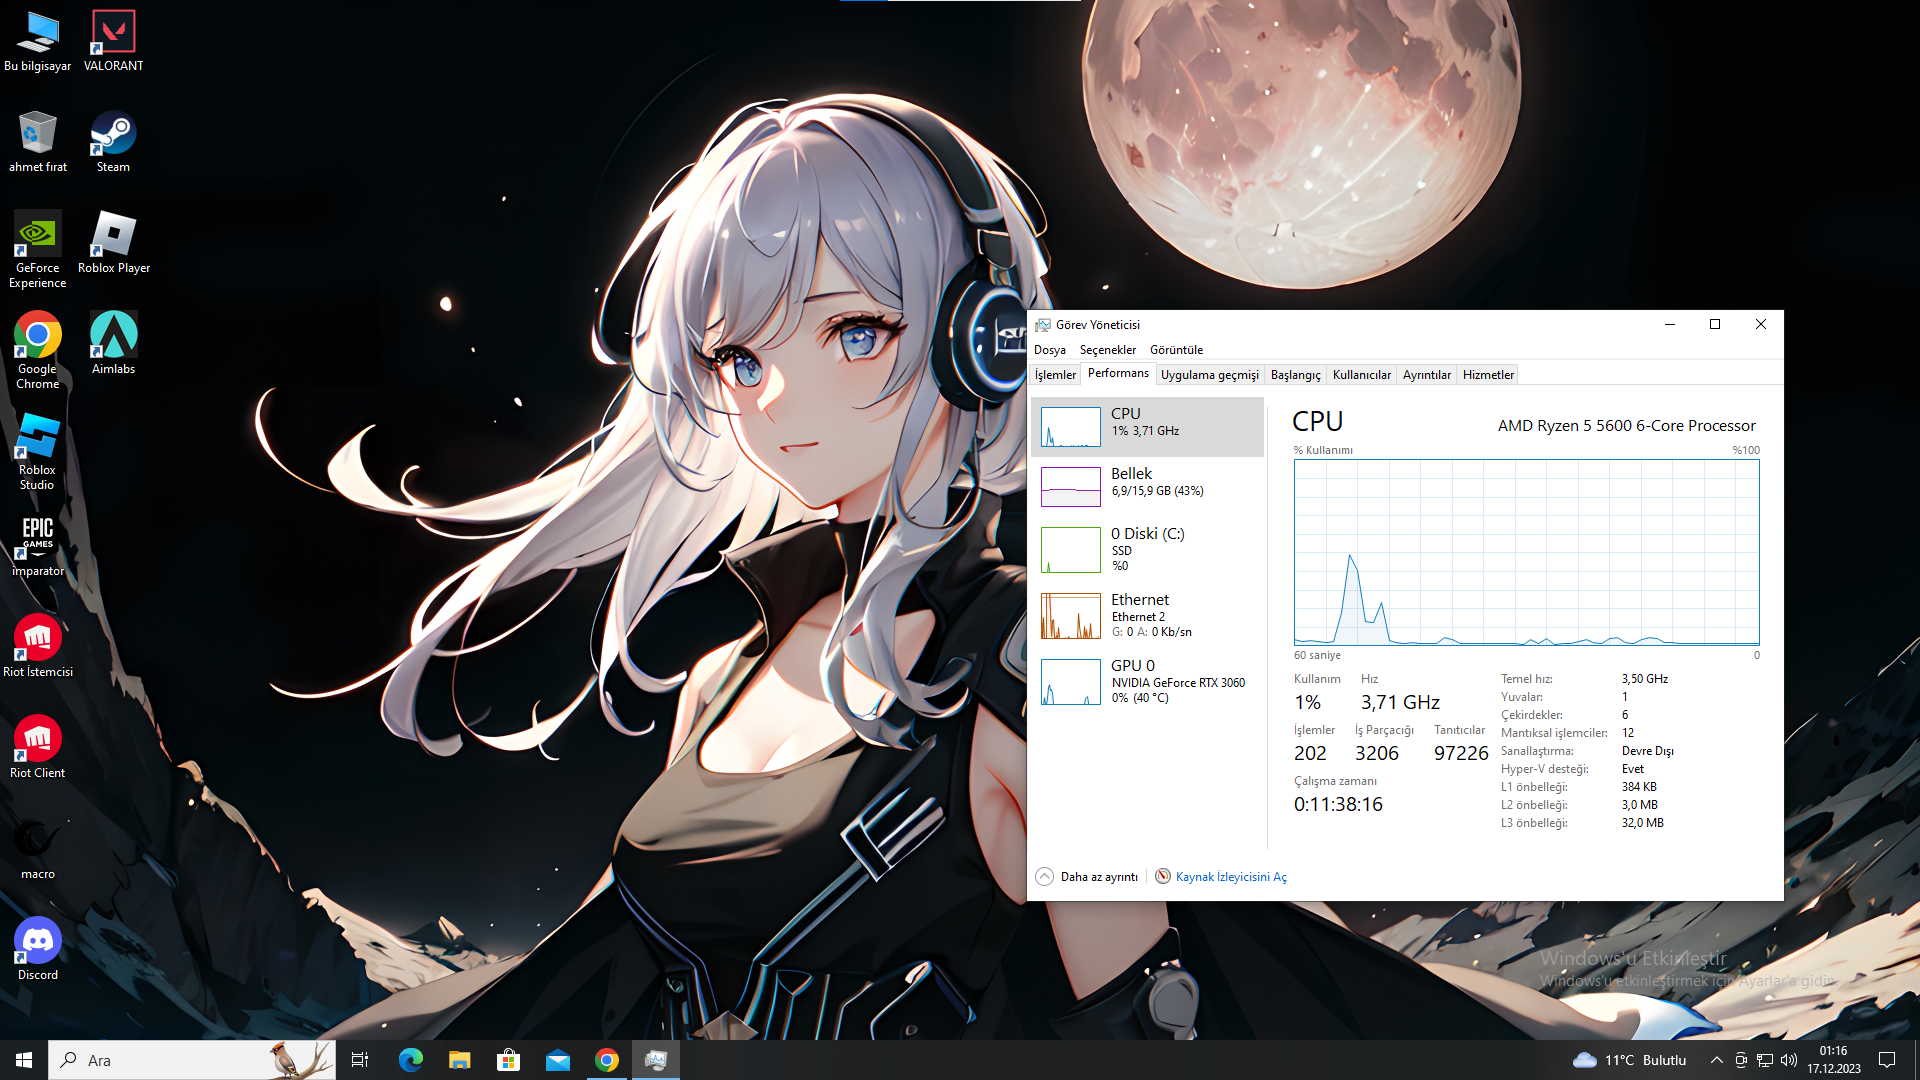The height and width of the screenshot is (1080, 1920).
Task: Open the Seçenekler menu
Action: 1107,350
